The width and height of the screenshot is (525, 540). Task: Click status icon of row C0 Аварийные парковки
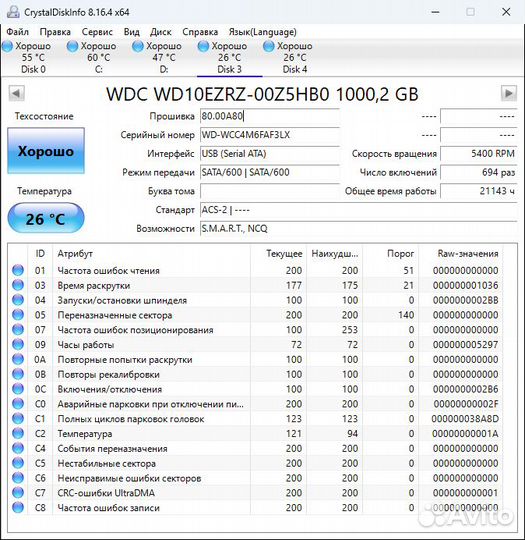pyautogui.click(x=18, y=404)
